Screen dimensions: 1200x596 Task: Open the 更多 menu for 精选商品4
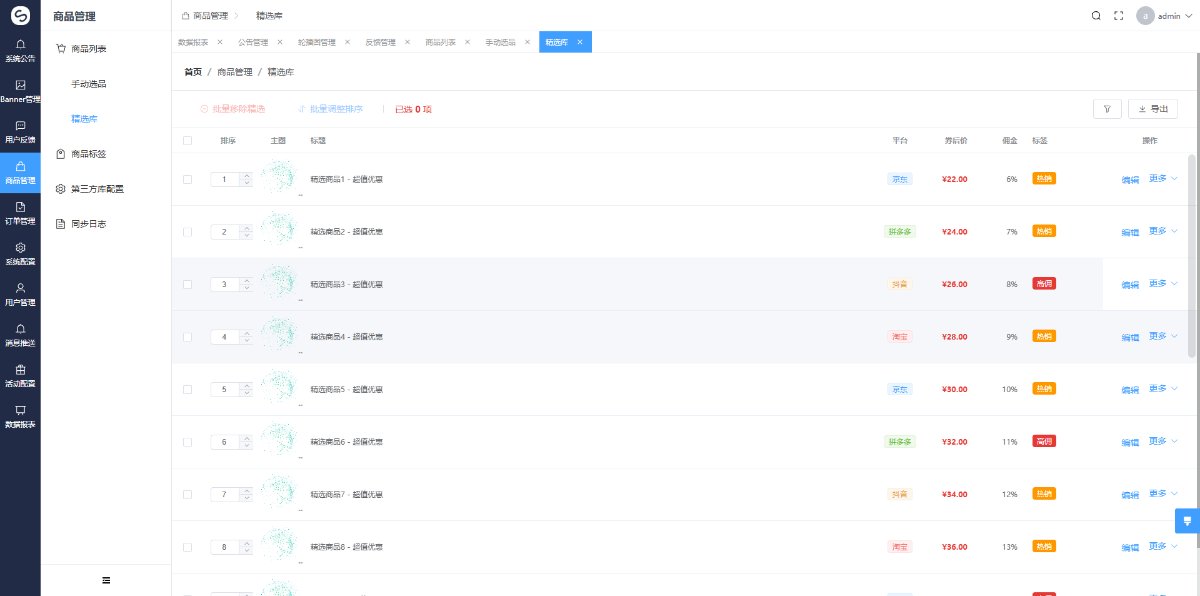(x=1163, y=336)
